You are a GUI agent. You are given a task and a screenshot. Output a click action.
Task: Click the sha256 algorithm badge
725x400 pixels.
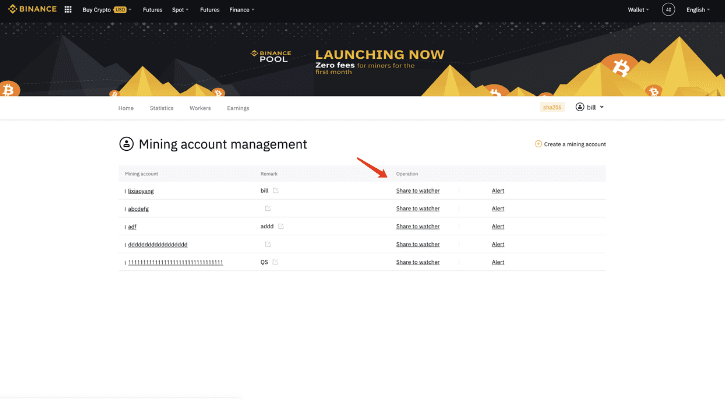coord(552,107)
